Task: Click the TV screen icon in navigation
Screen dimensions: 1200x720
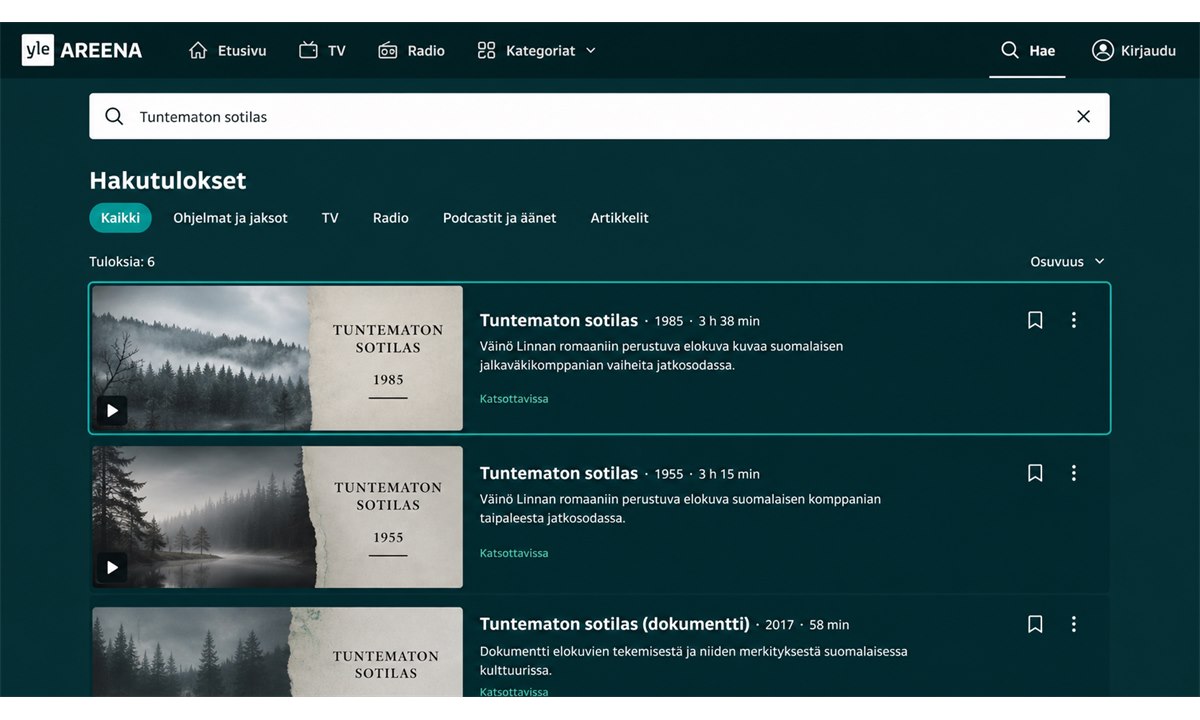Action: pyautogui.click(x=308, y=50)
